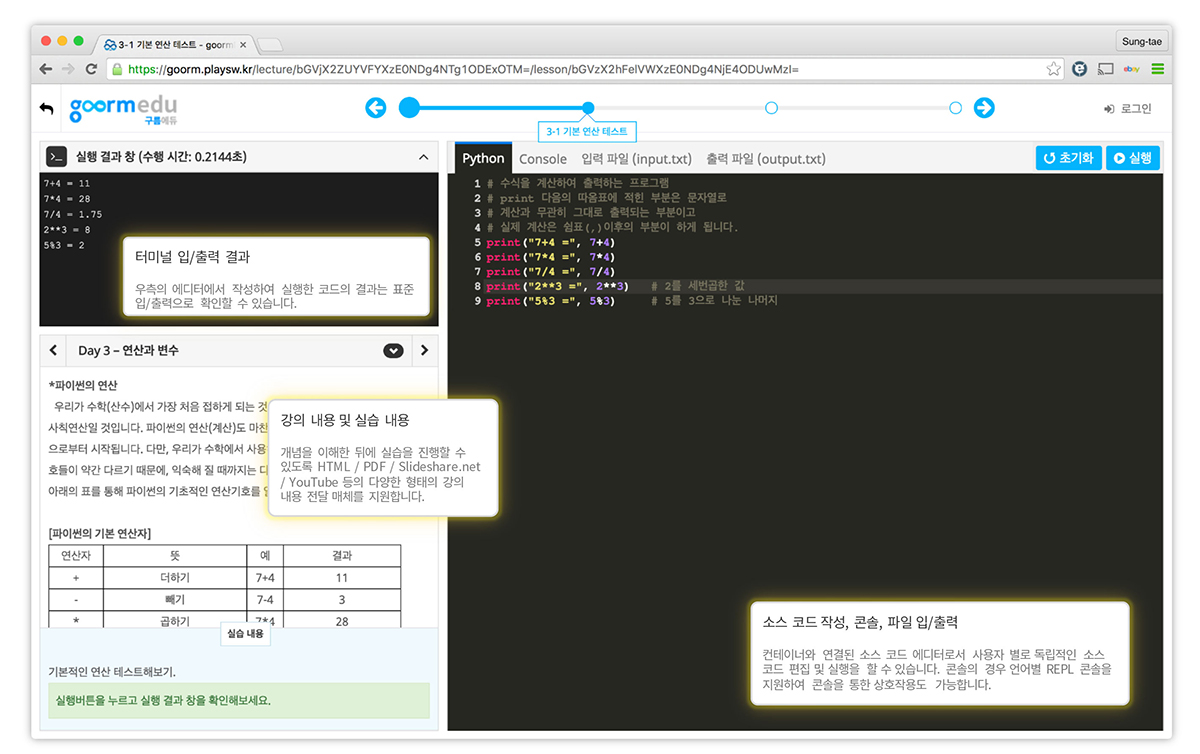Collapse the execution results panel
Screen dimensions: 1200x754
click(x=423, y=157)
